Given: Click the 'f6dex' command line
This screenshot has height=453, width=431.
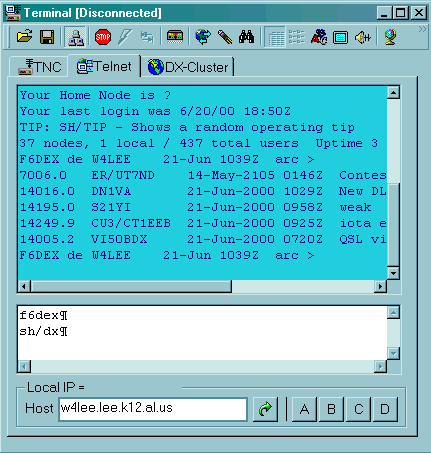Looking at the screenshot, I should (x=43, y=315).
